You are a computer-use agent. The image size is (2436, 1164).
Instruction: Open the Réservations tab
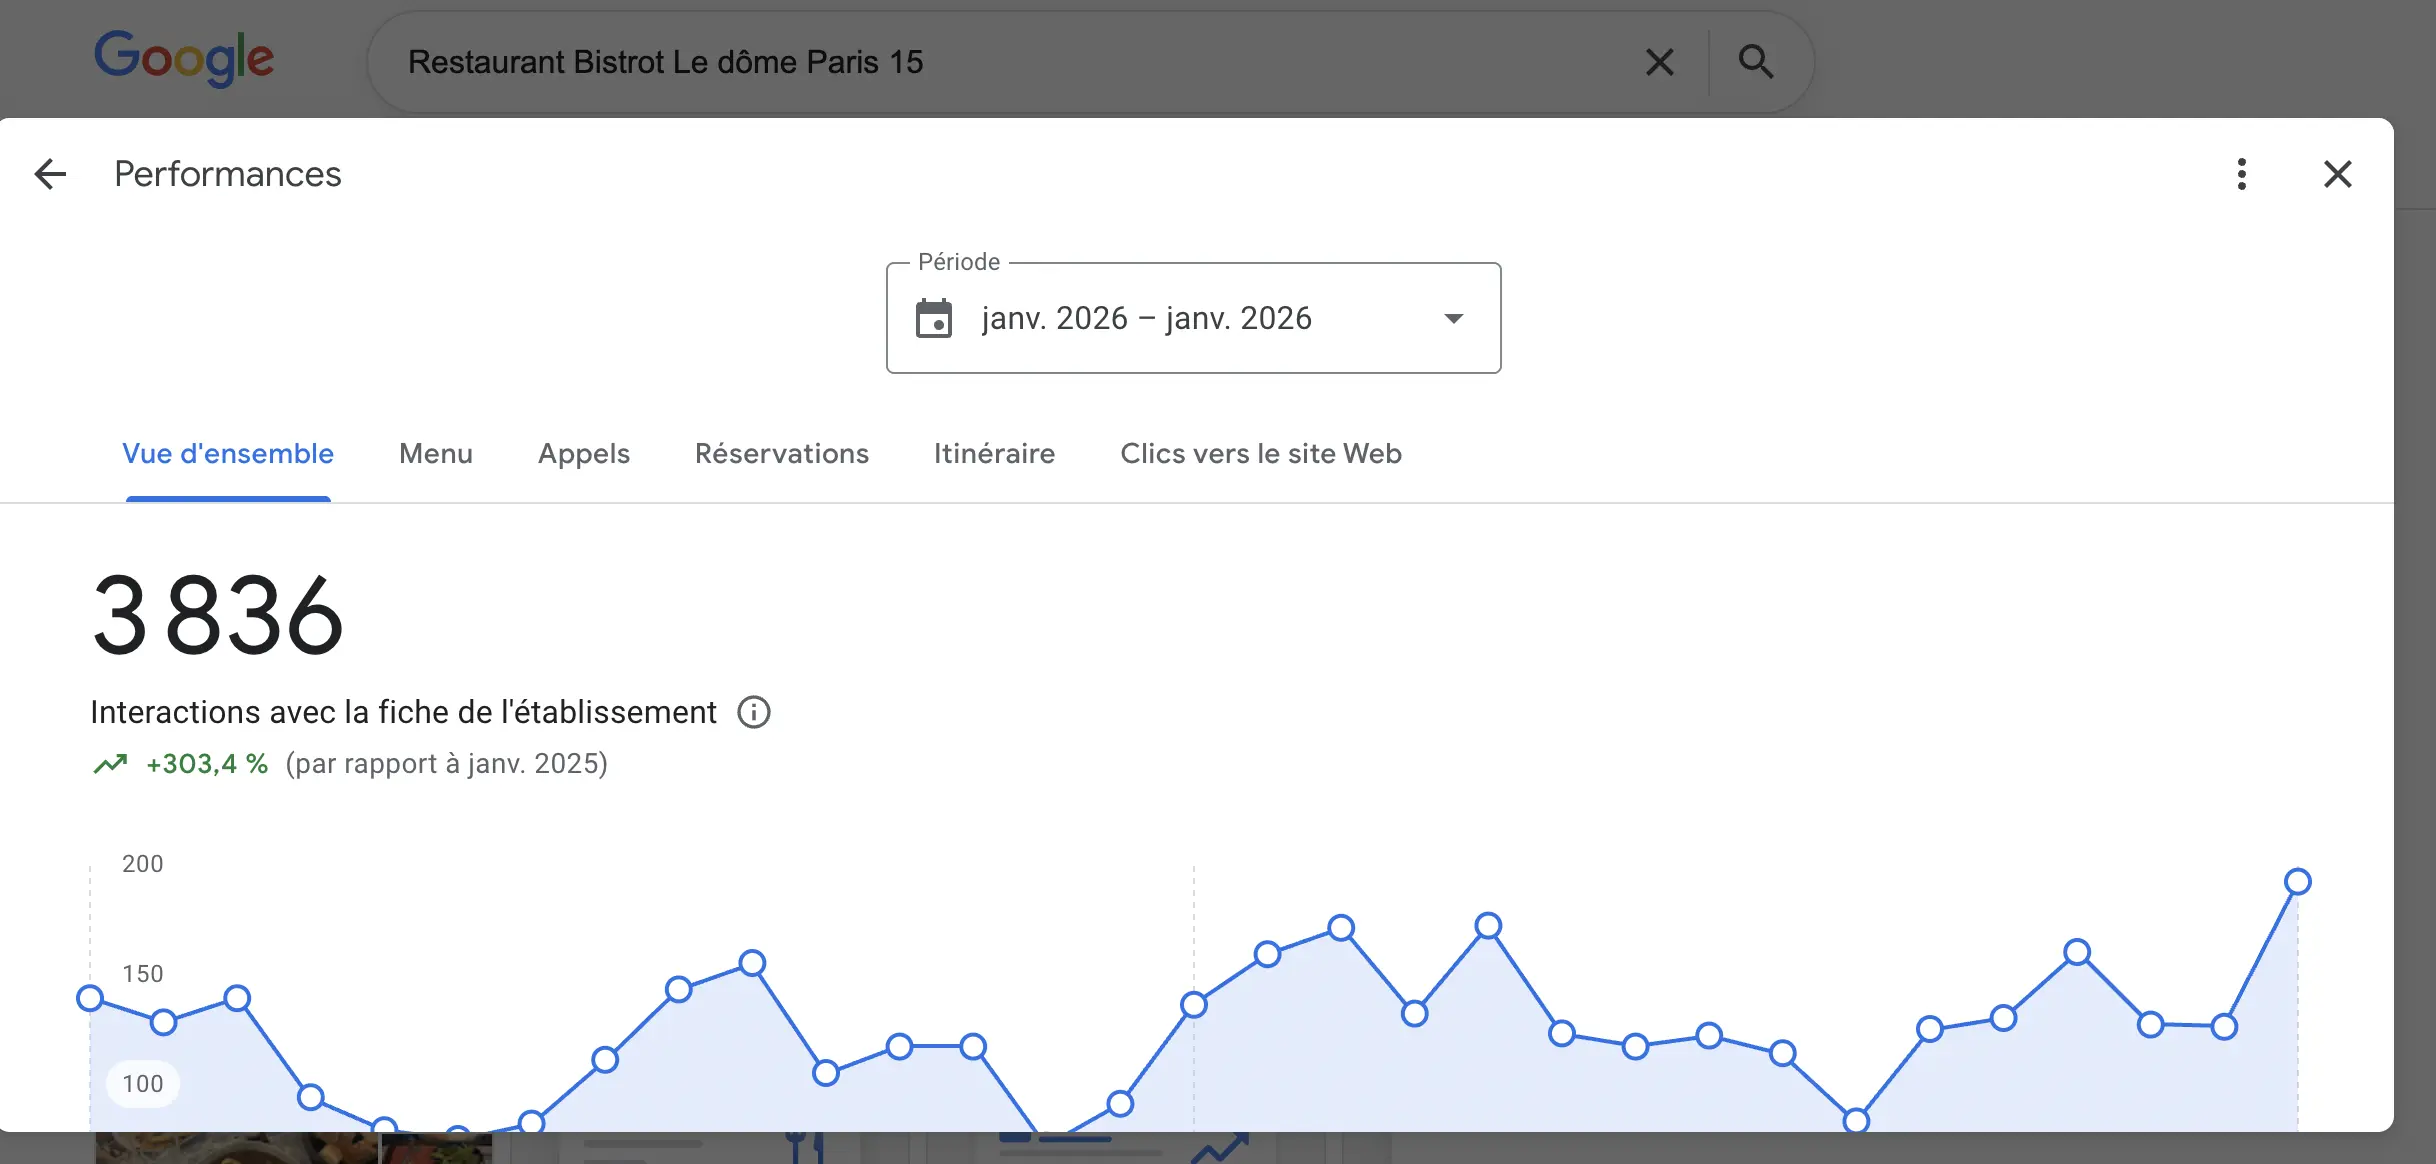pyautogui.click(x=782, y=454)
